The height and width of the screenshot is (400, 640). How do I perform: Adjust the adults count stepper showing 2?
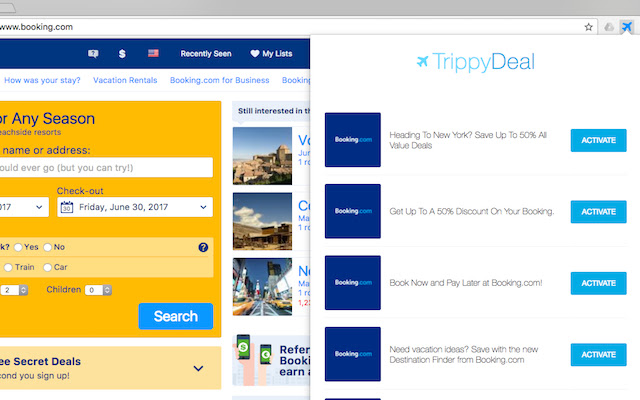tap(23, 290)
